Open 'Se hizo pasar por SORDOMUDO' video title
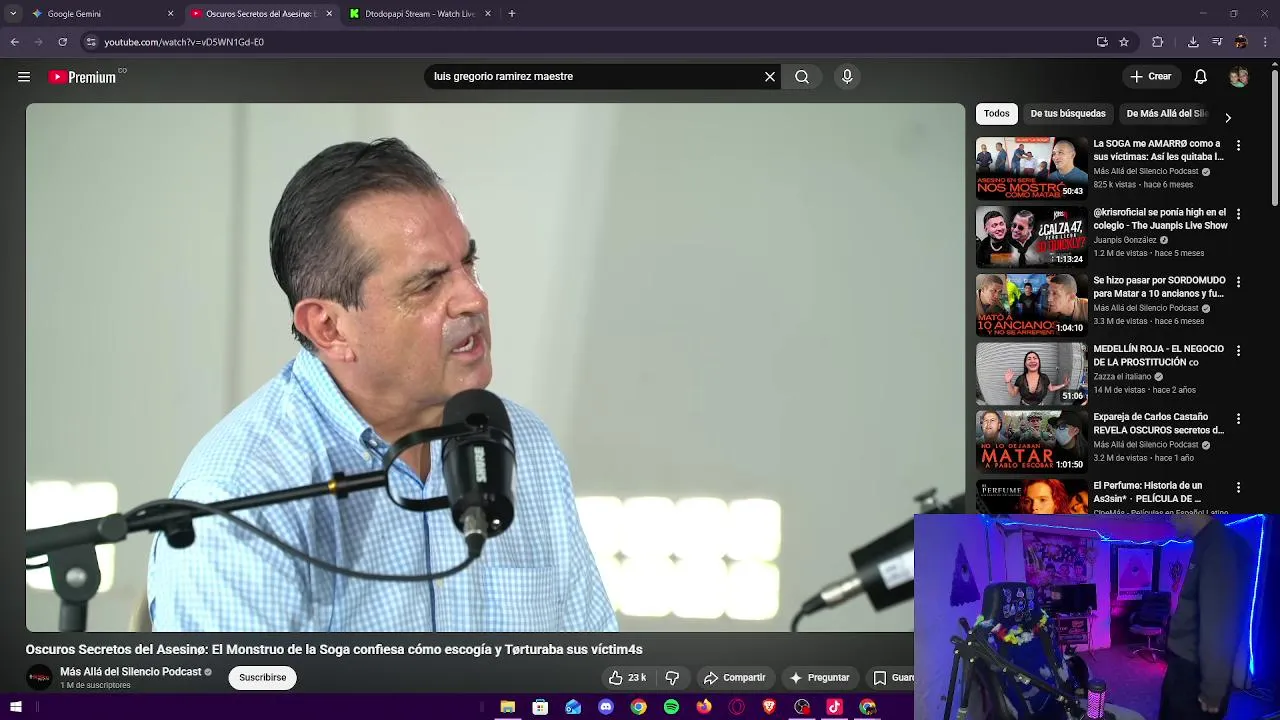 point(1159,287)
